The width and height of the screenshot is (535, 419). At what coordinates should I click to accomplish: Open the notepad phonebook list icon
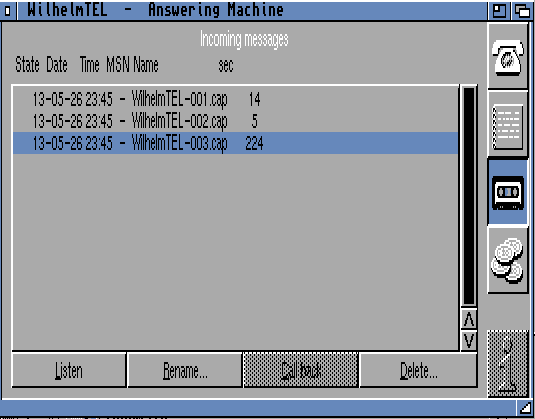tap(508, 125)
